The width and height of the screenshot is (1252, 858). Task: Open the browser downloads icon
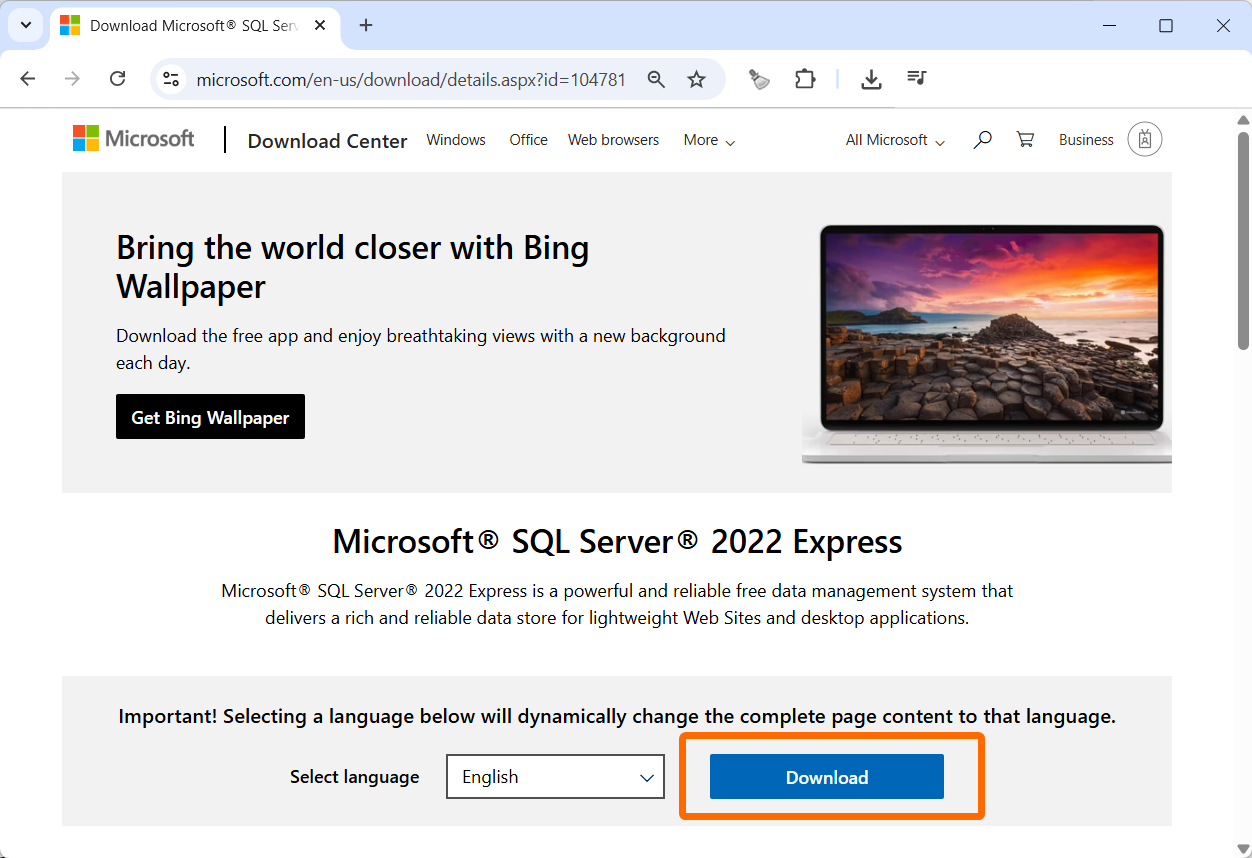pyautogui.click(x=871, y=79)
